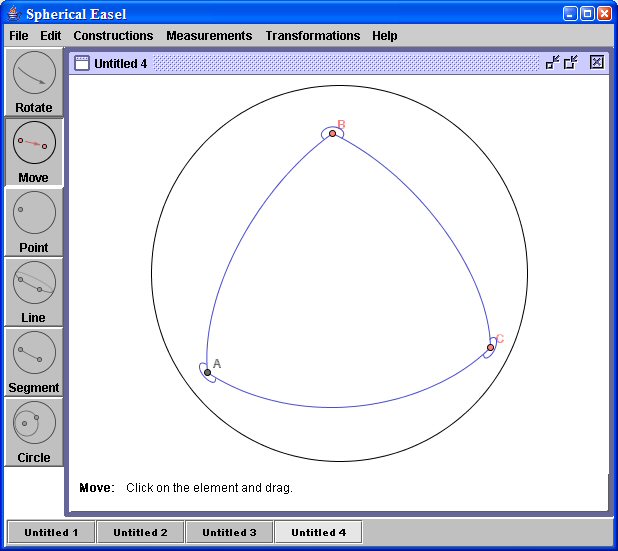Select the Rotate tool

tap(34, 82)
